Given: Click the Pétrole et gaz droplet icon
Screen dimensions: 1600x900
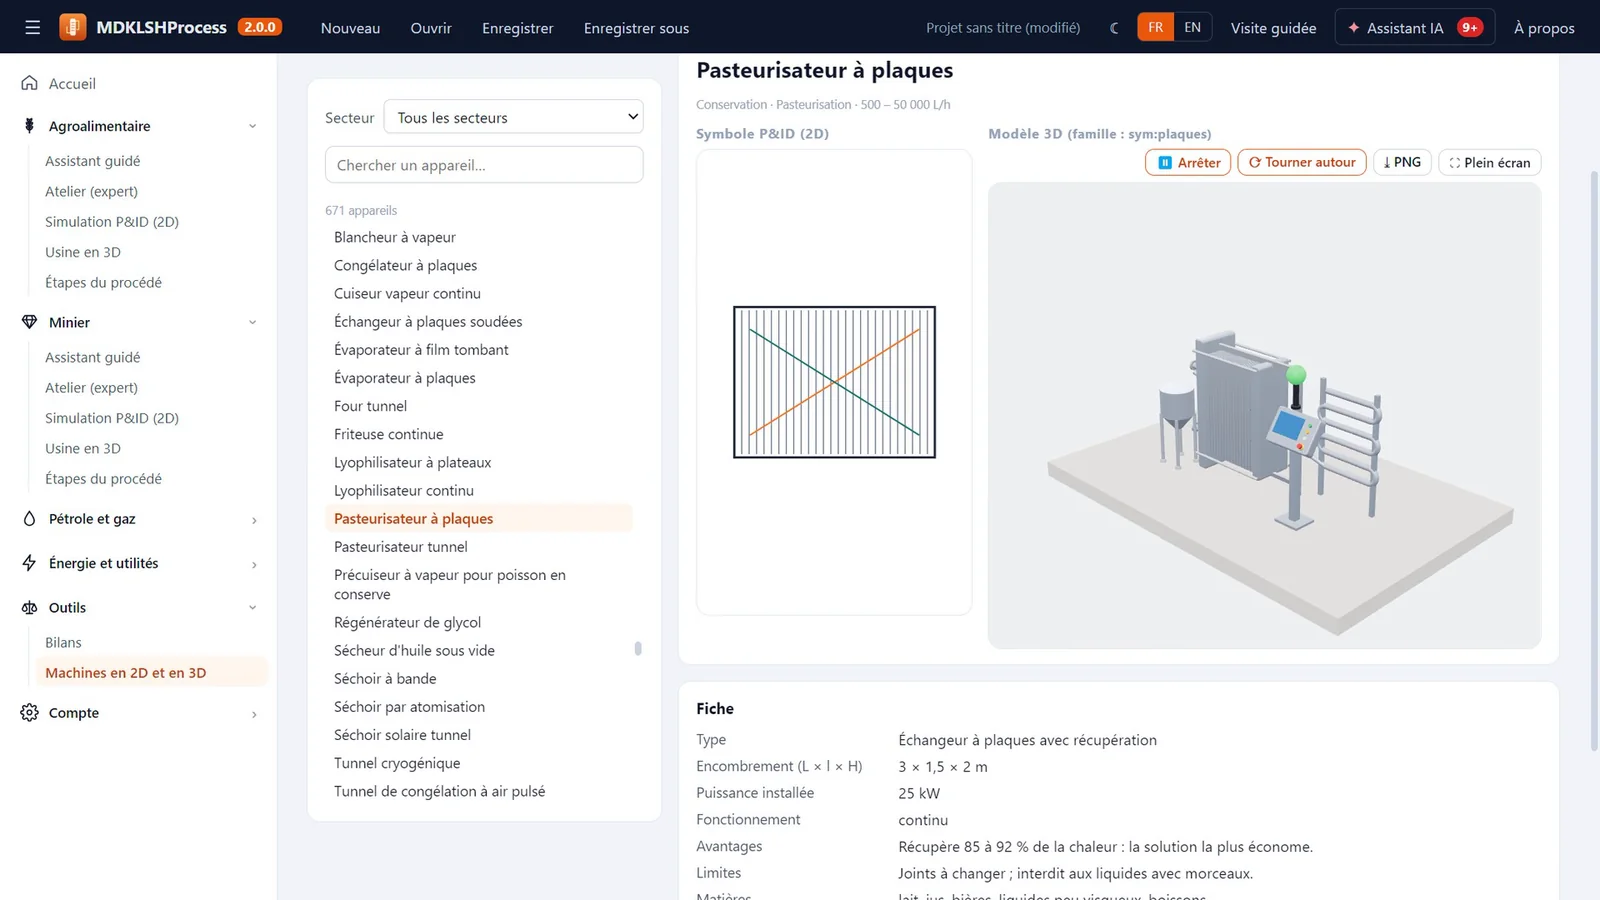Looking at the screenshot, I should point(29,518).
